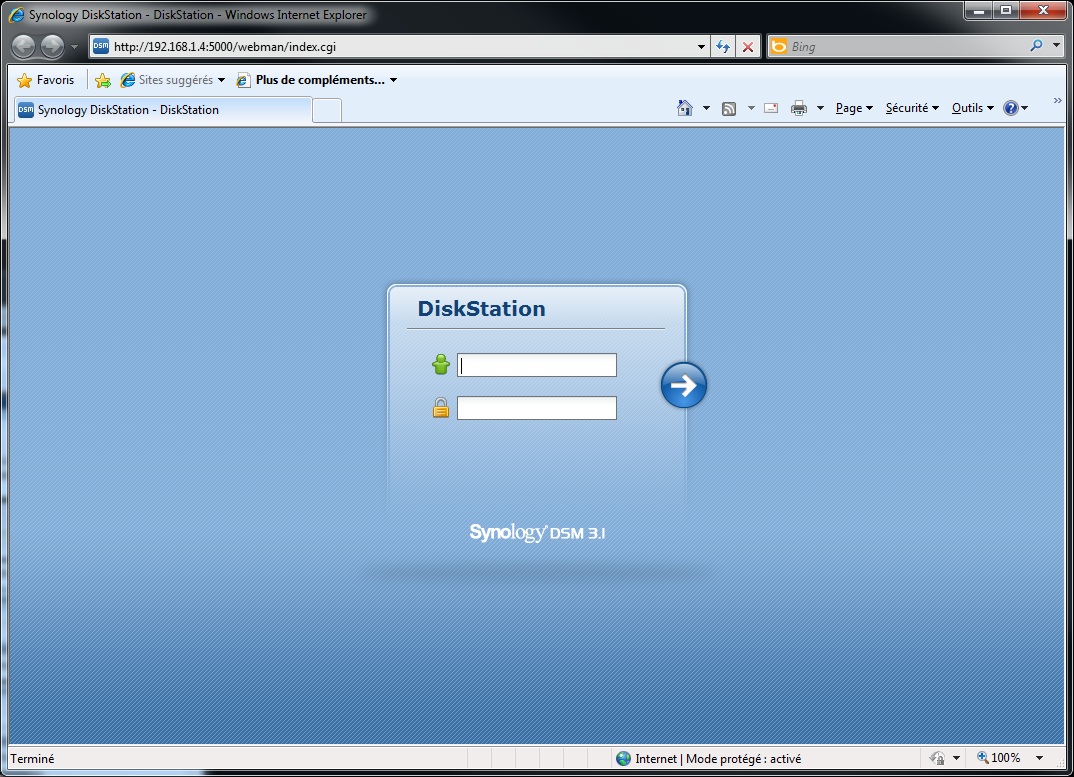The height and width of the screenshot is (777, 1074).
Task: Open the address bar history dropdown
Action: (x=701, y=47)
